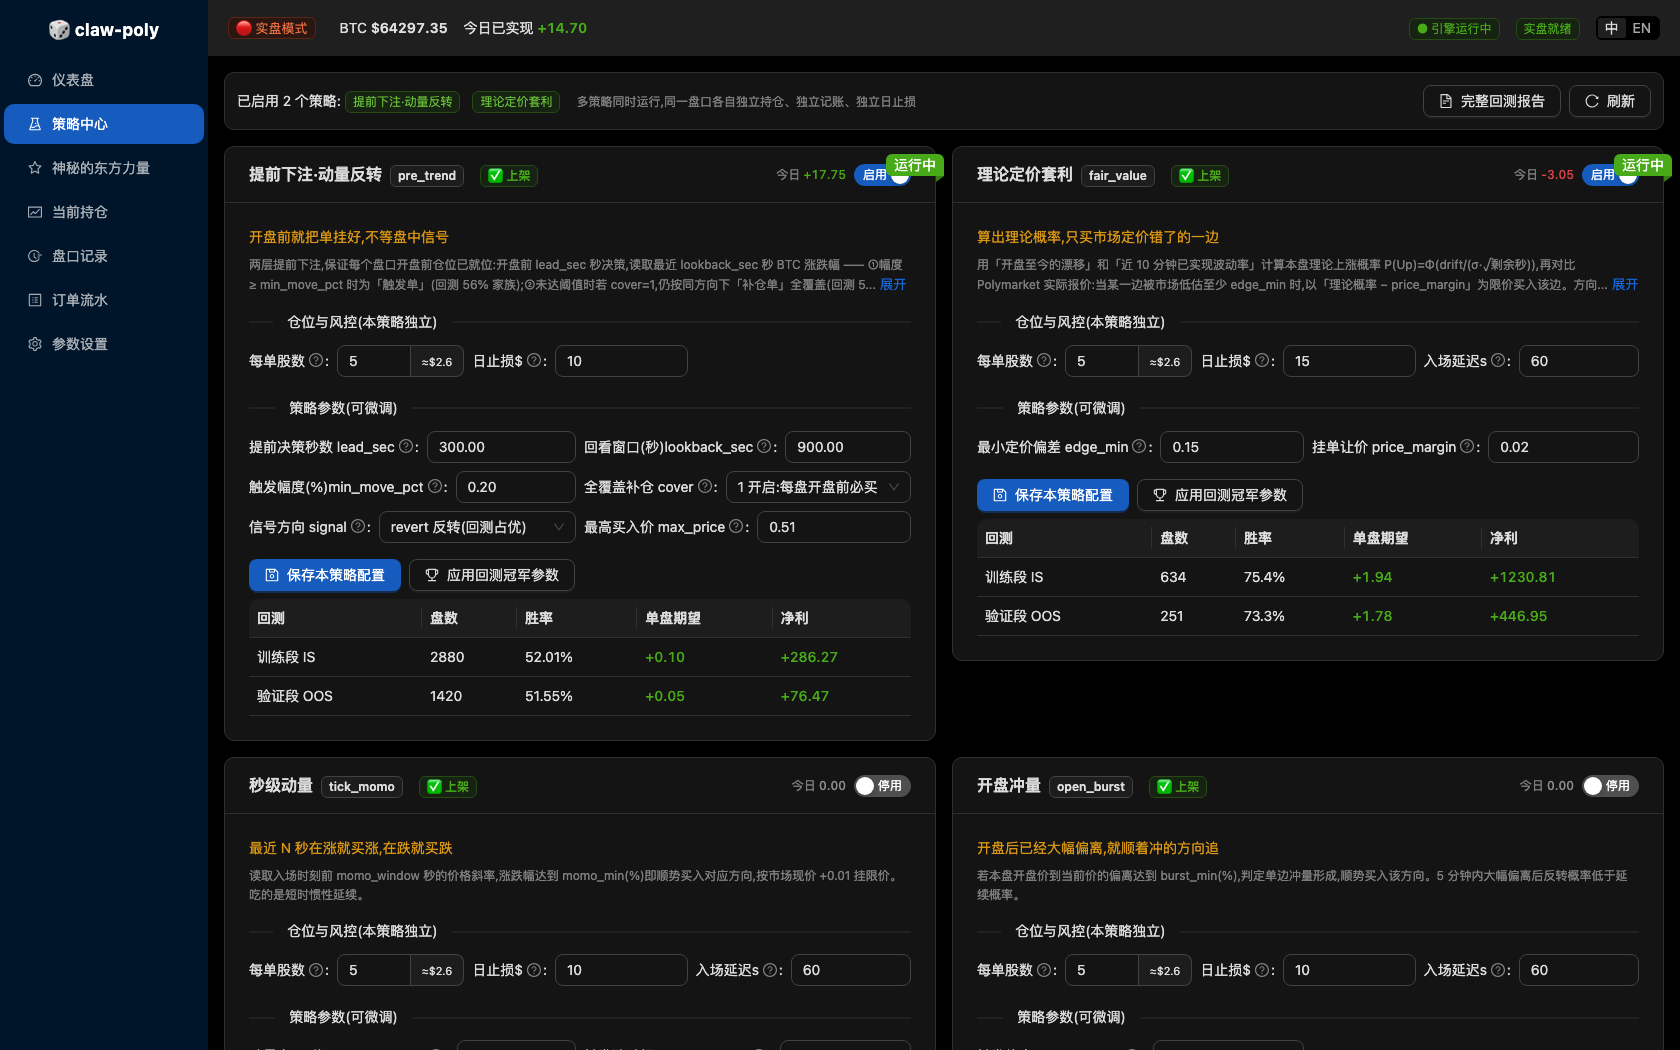Image resolution: width=1680 pixels, height=1050 pixels.
Task: Click the claw-poly dice logo
Action: 59,30
